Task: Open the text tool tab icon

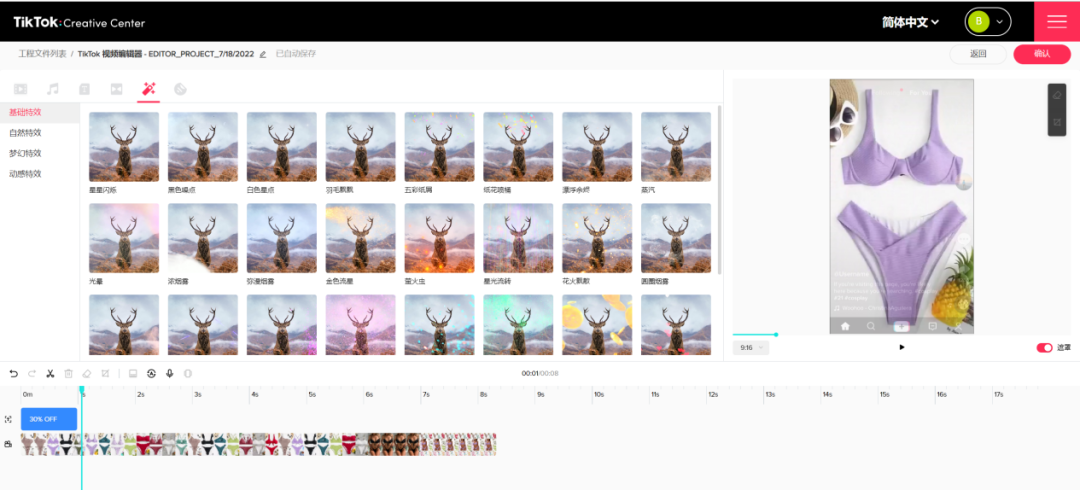Action: click(85, 89)
